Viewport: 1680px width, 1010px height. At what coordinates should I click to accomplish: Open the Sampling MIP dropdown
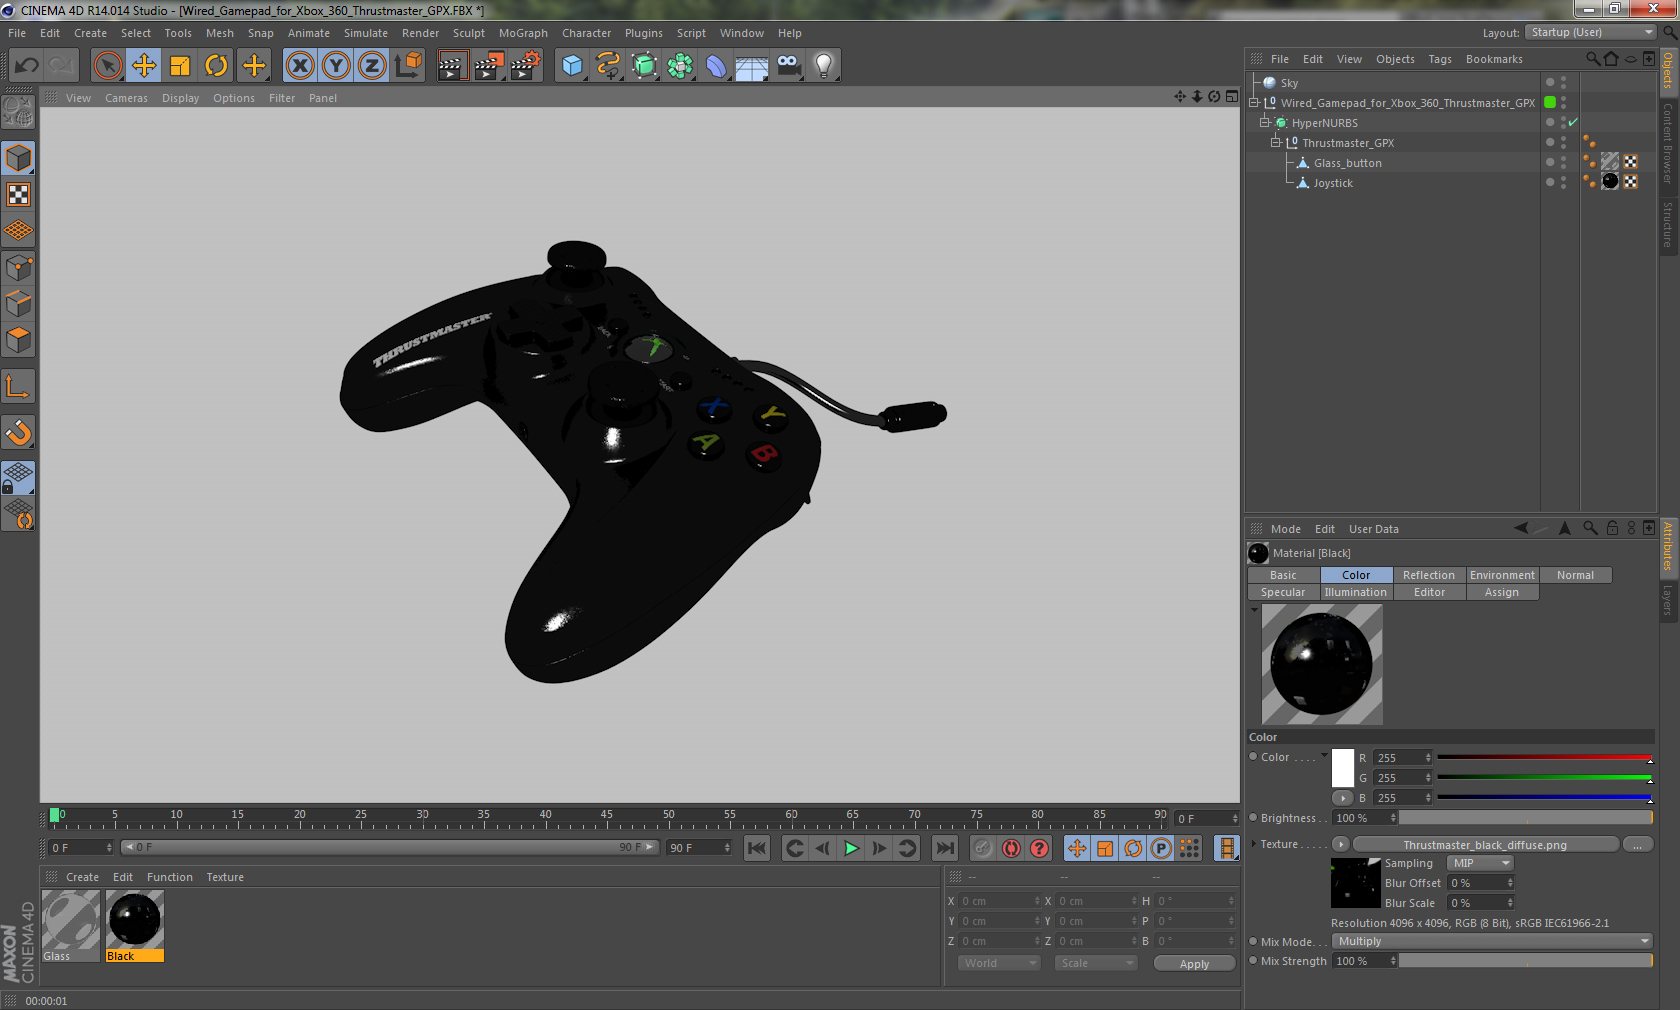[1480, 863]
